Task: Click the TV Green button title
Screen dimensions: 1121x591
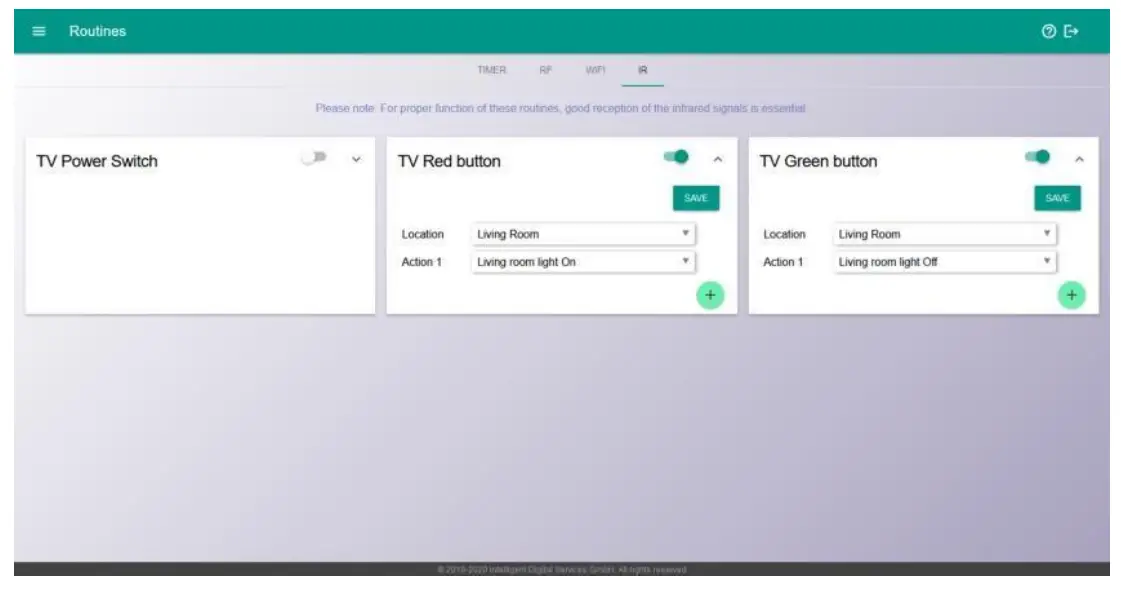Action: click(x=818, y=161)
